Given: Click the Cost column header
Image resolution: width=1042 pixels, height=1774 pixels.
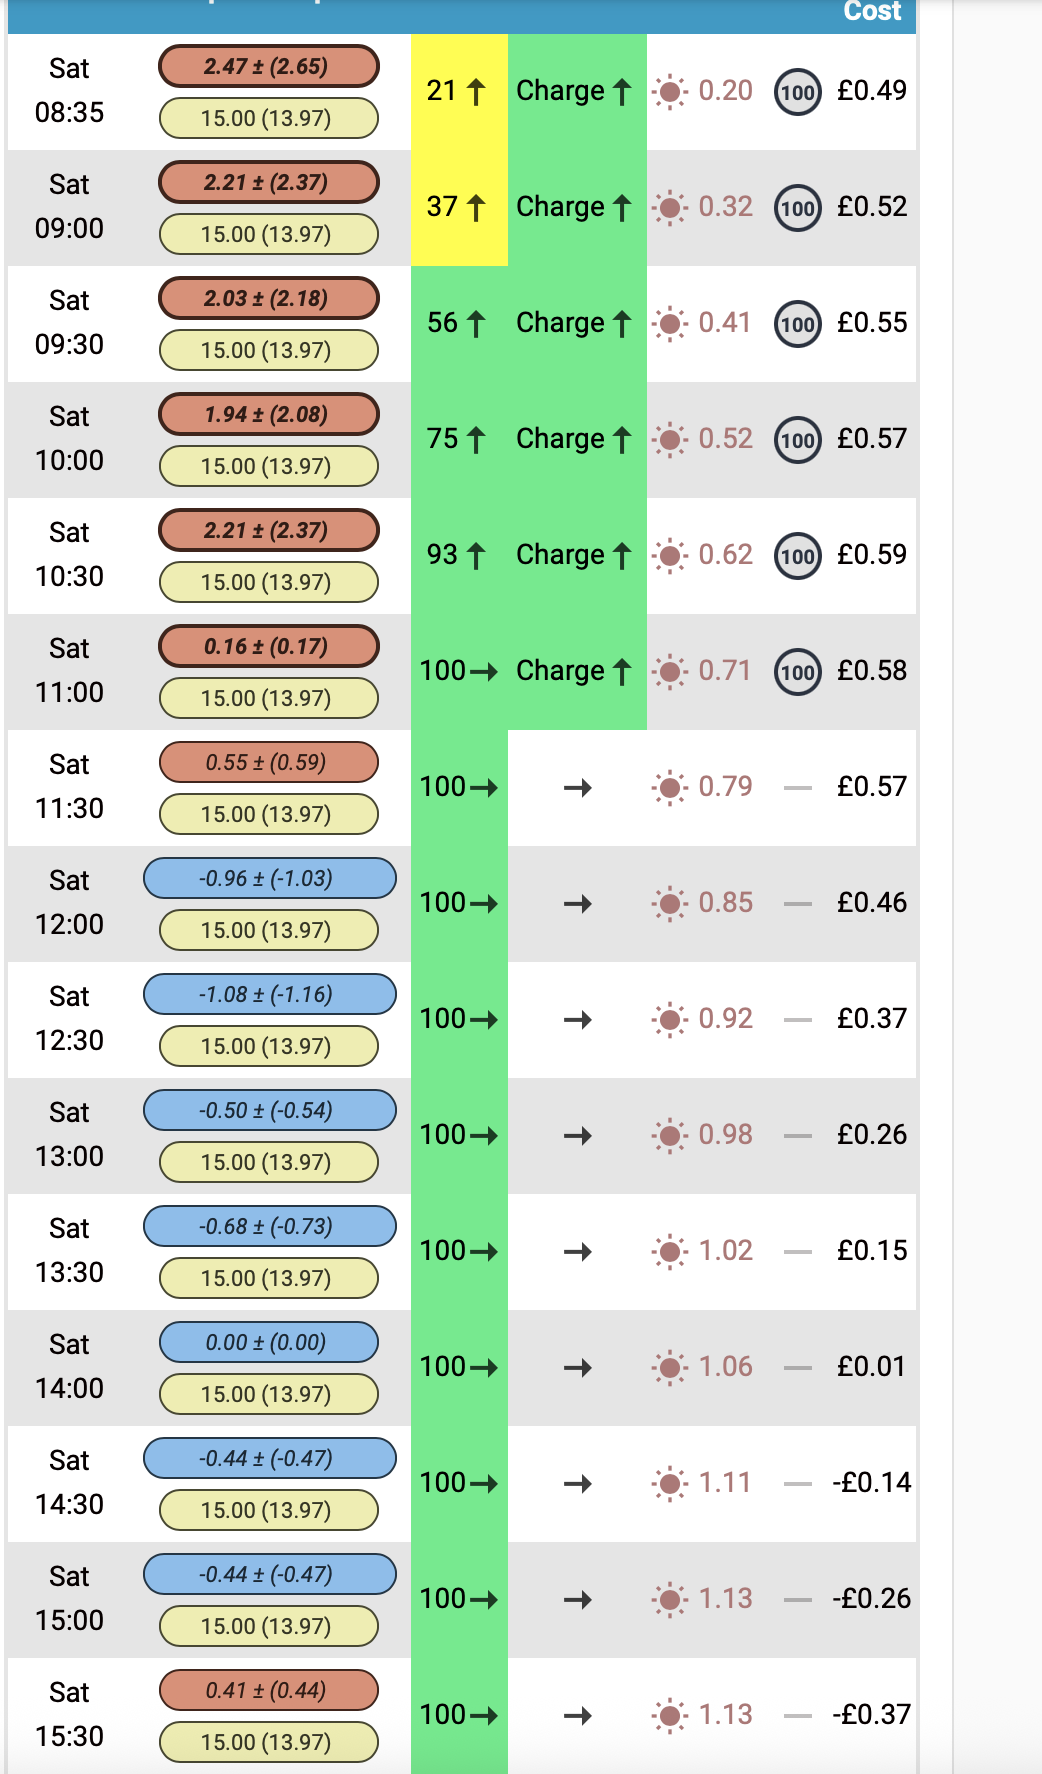Looking at the screenshot, I should pyautogui.click(x=872, y=11).
